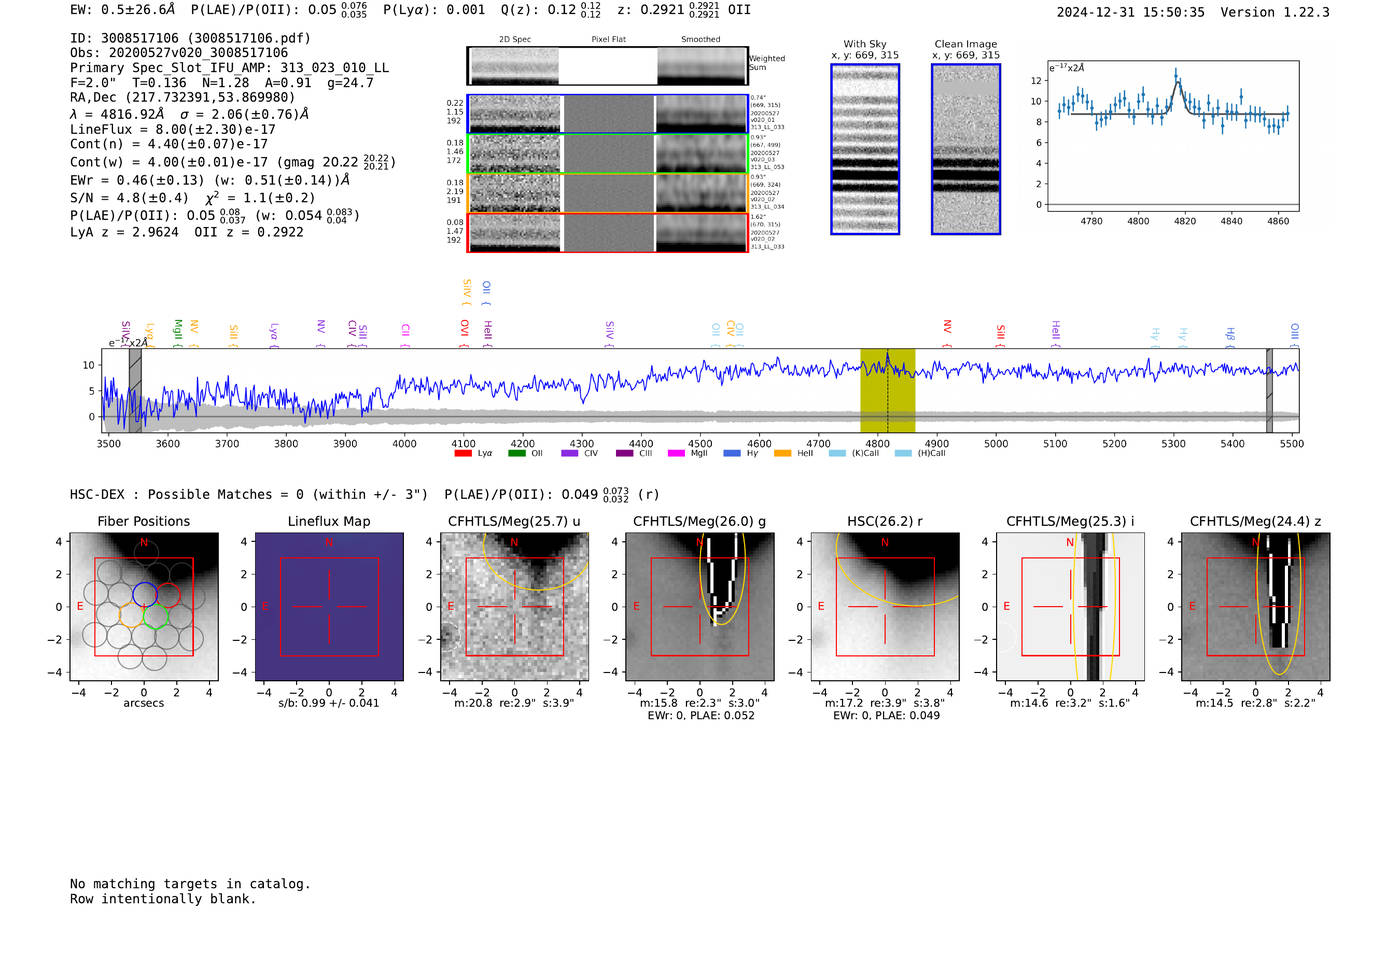The height and width of the screenshot is (953, 1400).
Task: Click the Cont(w) gmag line
Action: click(x=233, y=162)
